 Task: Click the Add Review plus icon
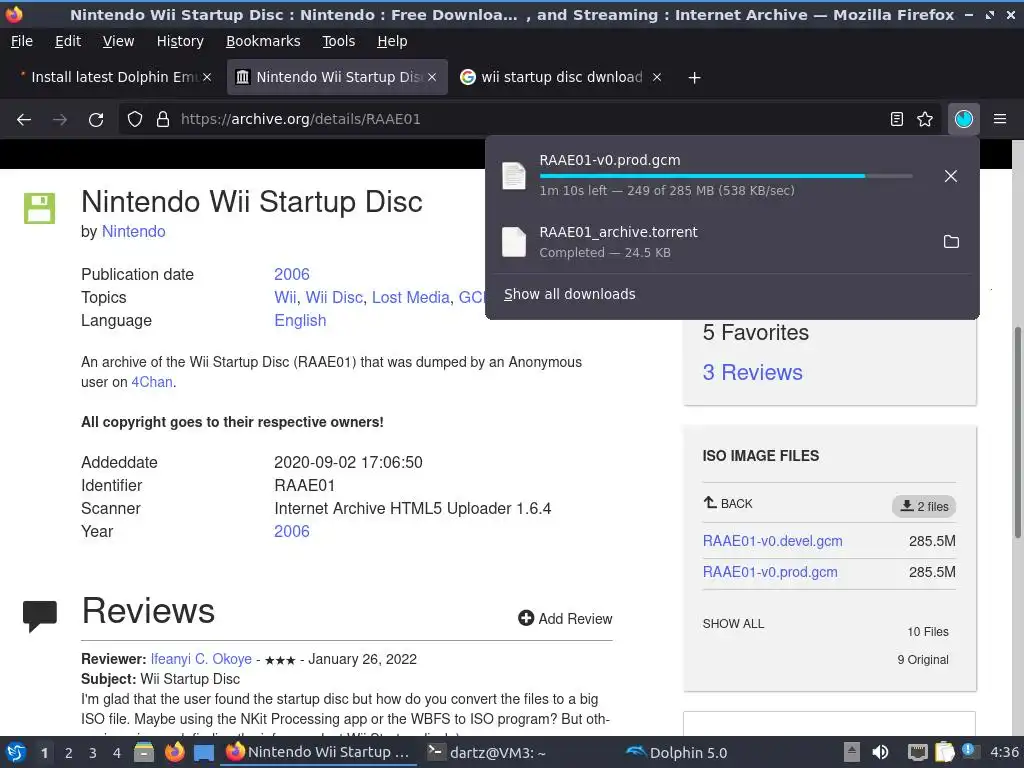coord(526,618)
